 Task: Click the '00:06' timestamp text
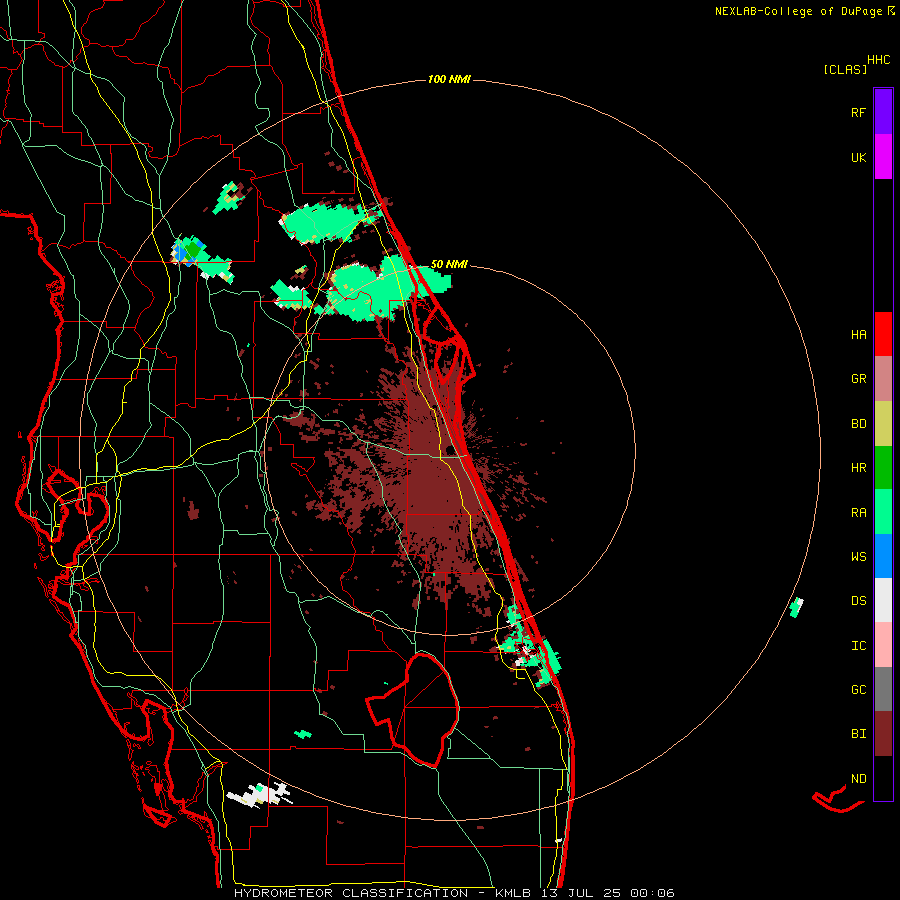(652, 893)
